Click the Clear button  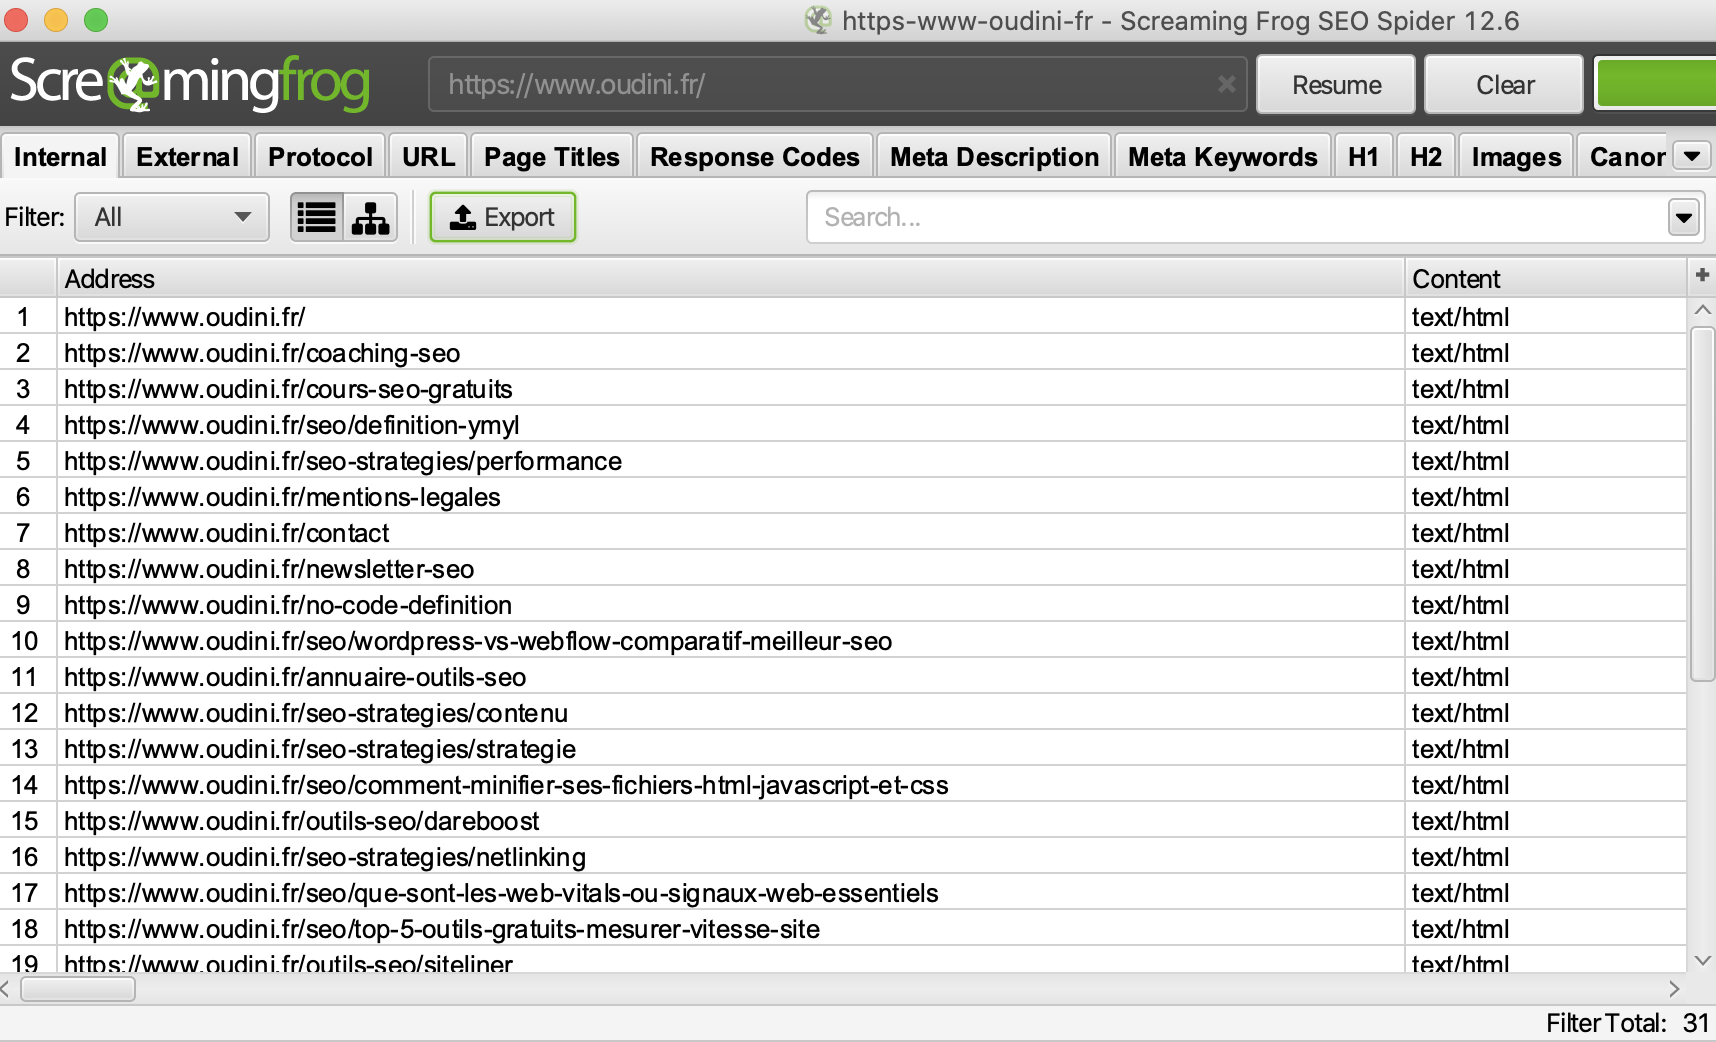[x=1504, y=85]
